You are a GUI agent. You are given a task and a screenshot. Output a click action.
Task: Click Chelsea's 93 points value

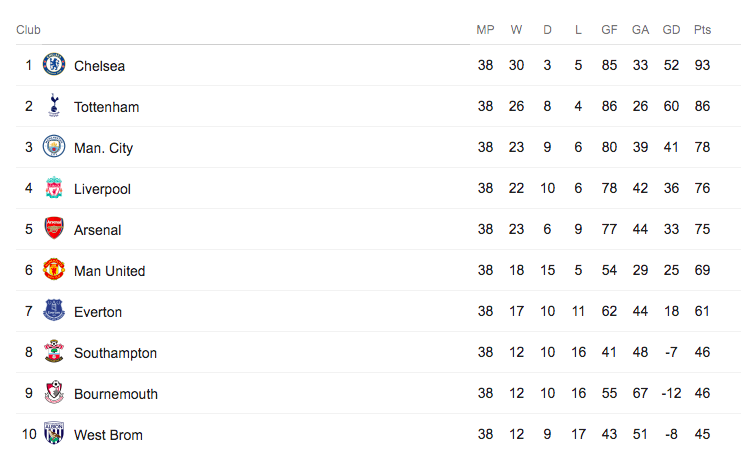point(702,65)
